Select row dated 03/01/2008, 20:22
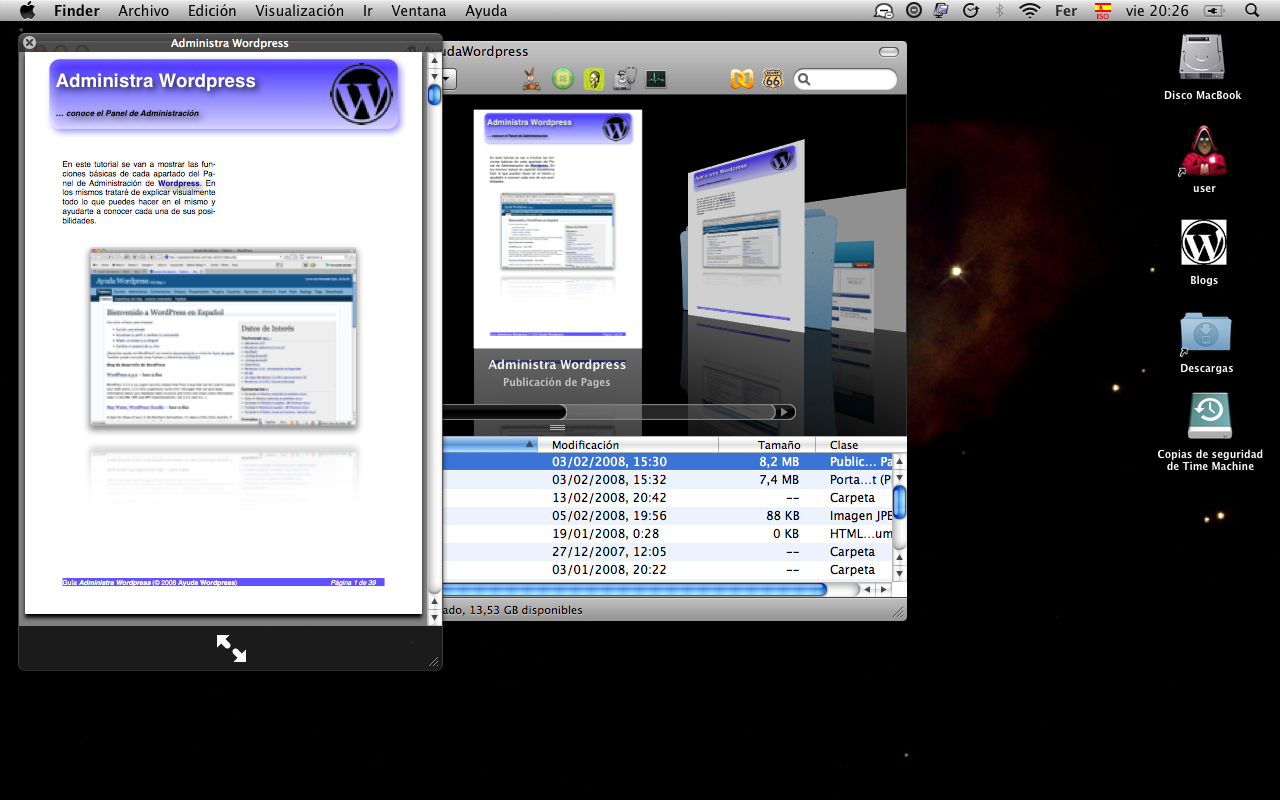Image resolution: width=1280 pixels, height=800 pixels. [667, 570]
